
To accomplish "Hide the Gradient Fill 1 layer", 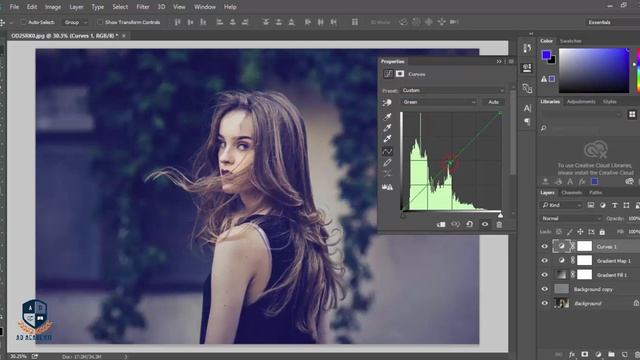I will pyautogui.click(x=544, y=275).
